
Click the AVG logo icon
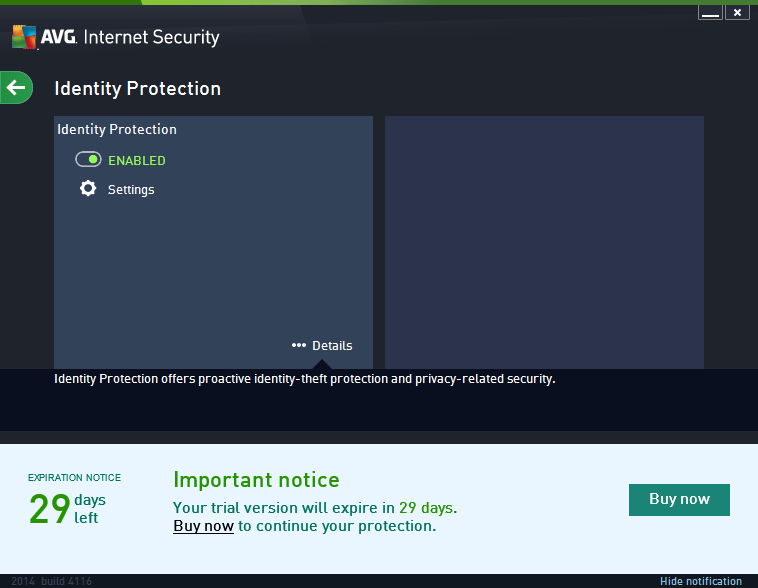[25, 38]
